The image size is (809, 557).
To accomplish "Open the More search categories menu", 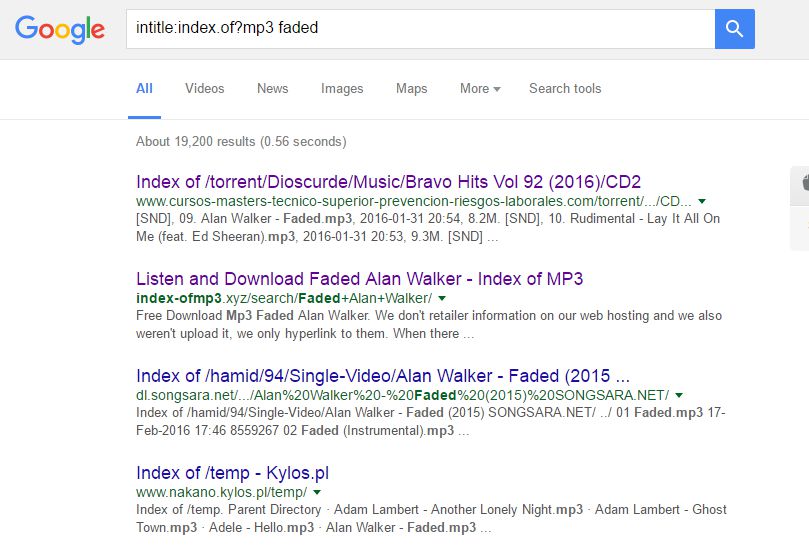I will pyautogui.click(x=480, y=89).
